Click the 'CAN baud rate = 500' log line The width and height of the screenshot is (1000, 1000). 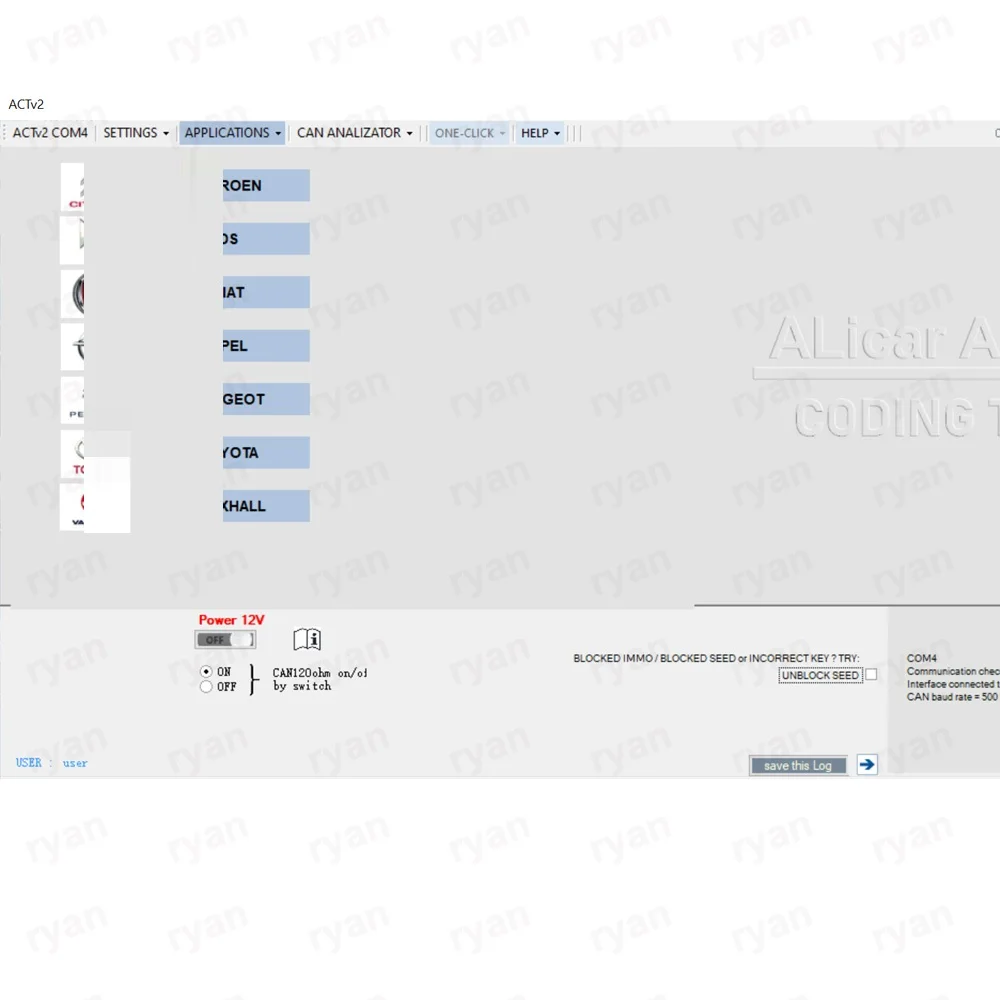click(x=952, y=697)
